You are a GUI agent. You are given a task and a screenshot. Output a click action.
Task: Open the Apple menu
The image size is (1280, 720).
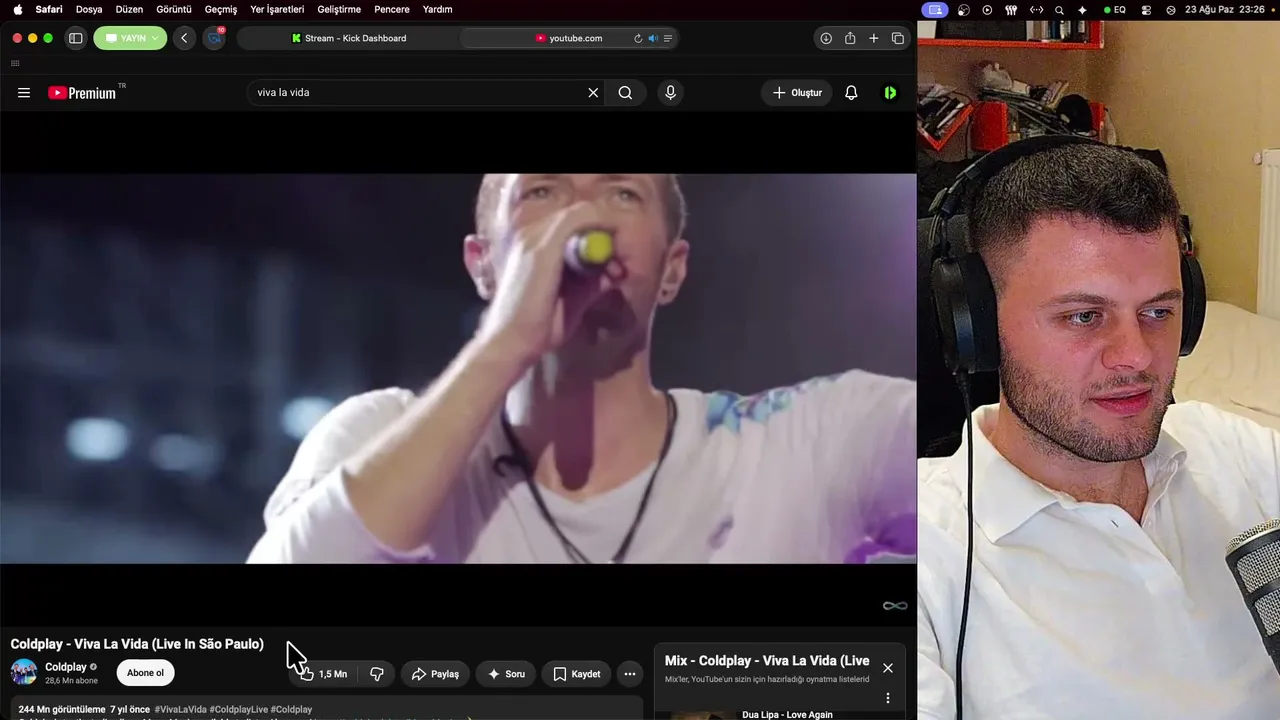click(x=17, y=9)
